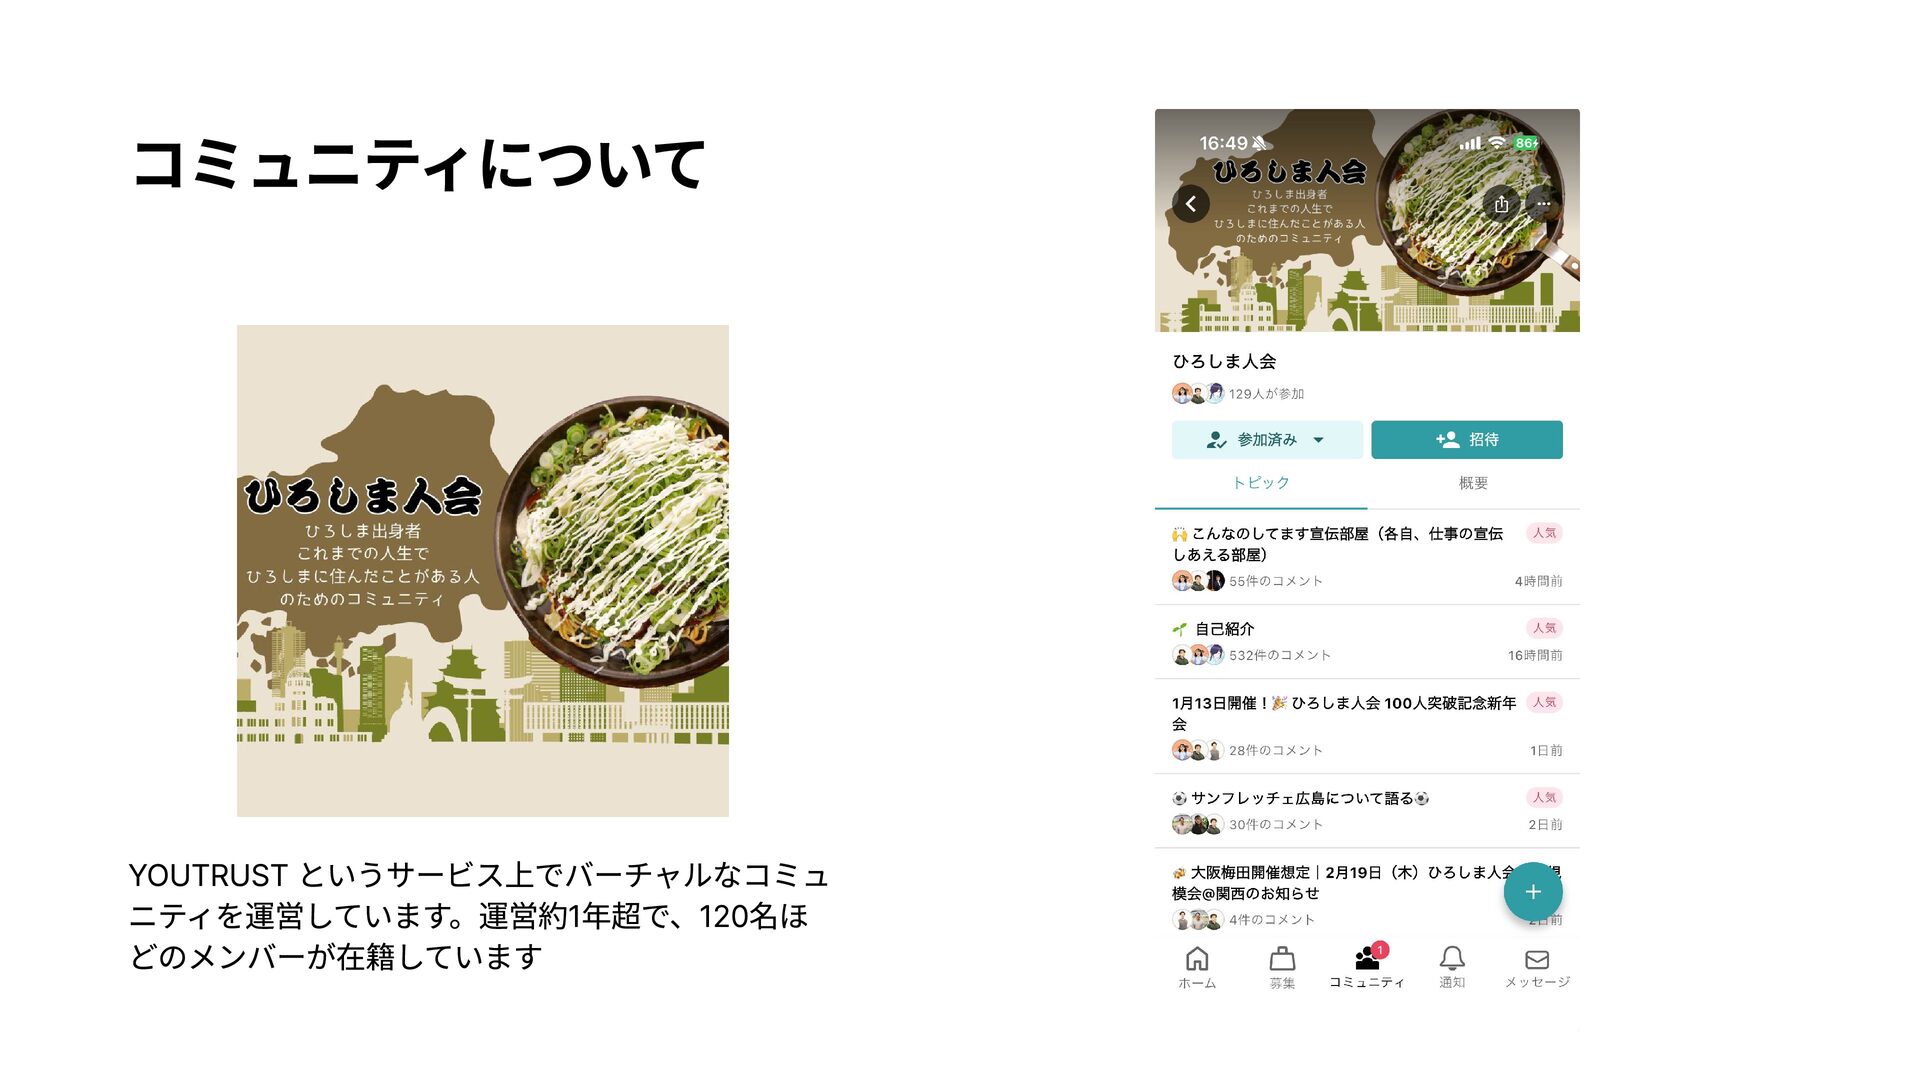1920x1080 pixels.
Task: Open the share icon on header image
Action: coord(1501,204)
